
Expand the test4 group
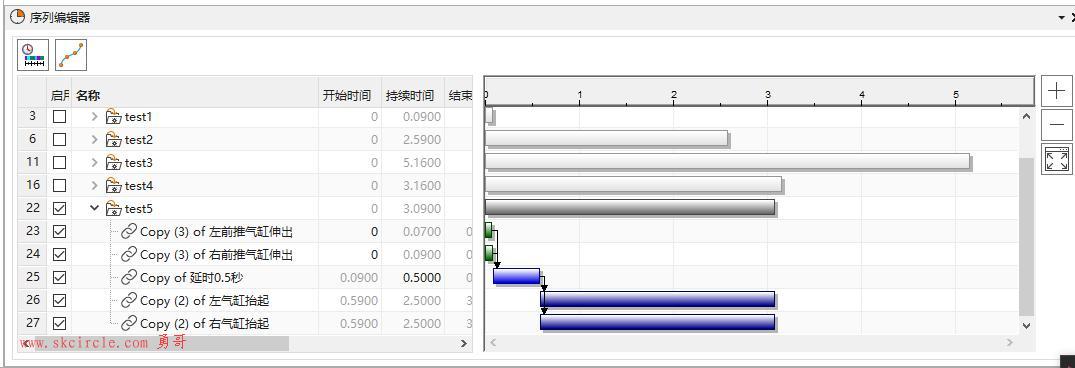pyautogui.click(x=95, y=186)
